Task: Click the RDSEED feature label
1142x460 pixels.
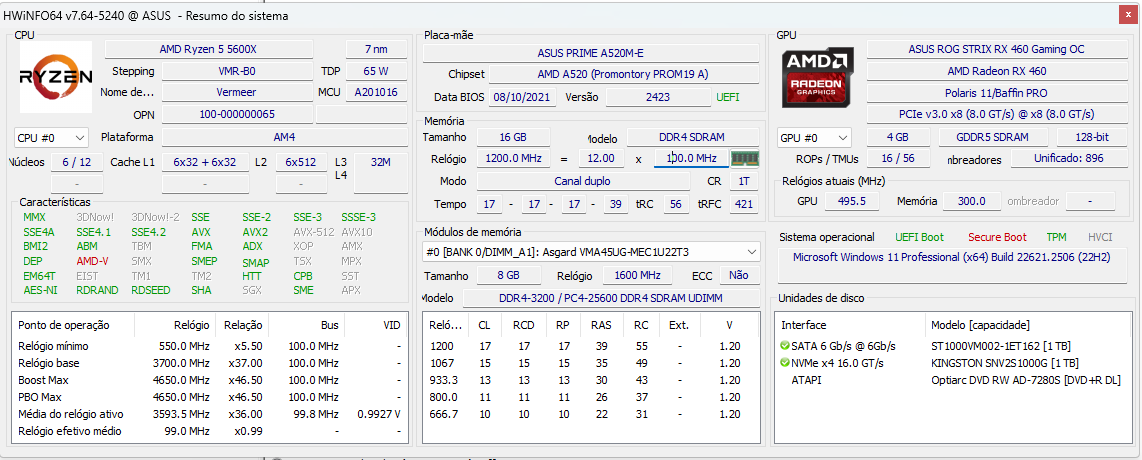Action: pos(151,290)
